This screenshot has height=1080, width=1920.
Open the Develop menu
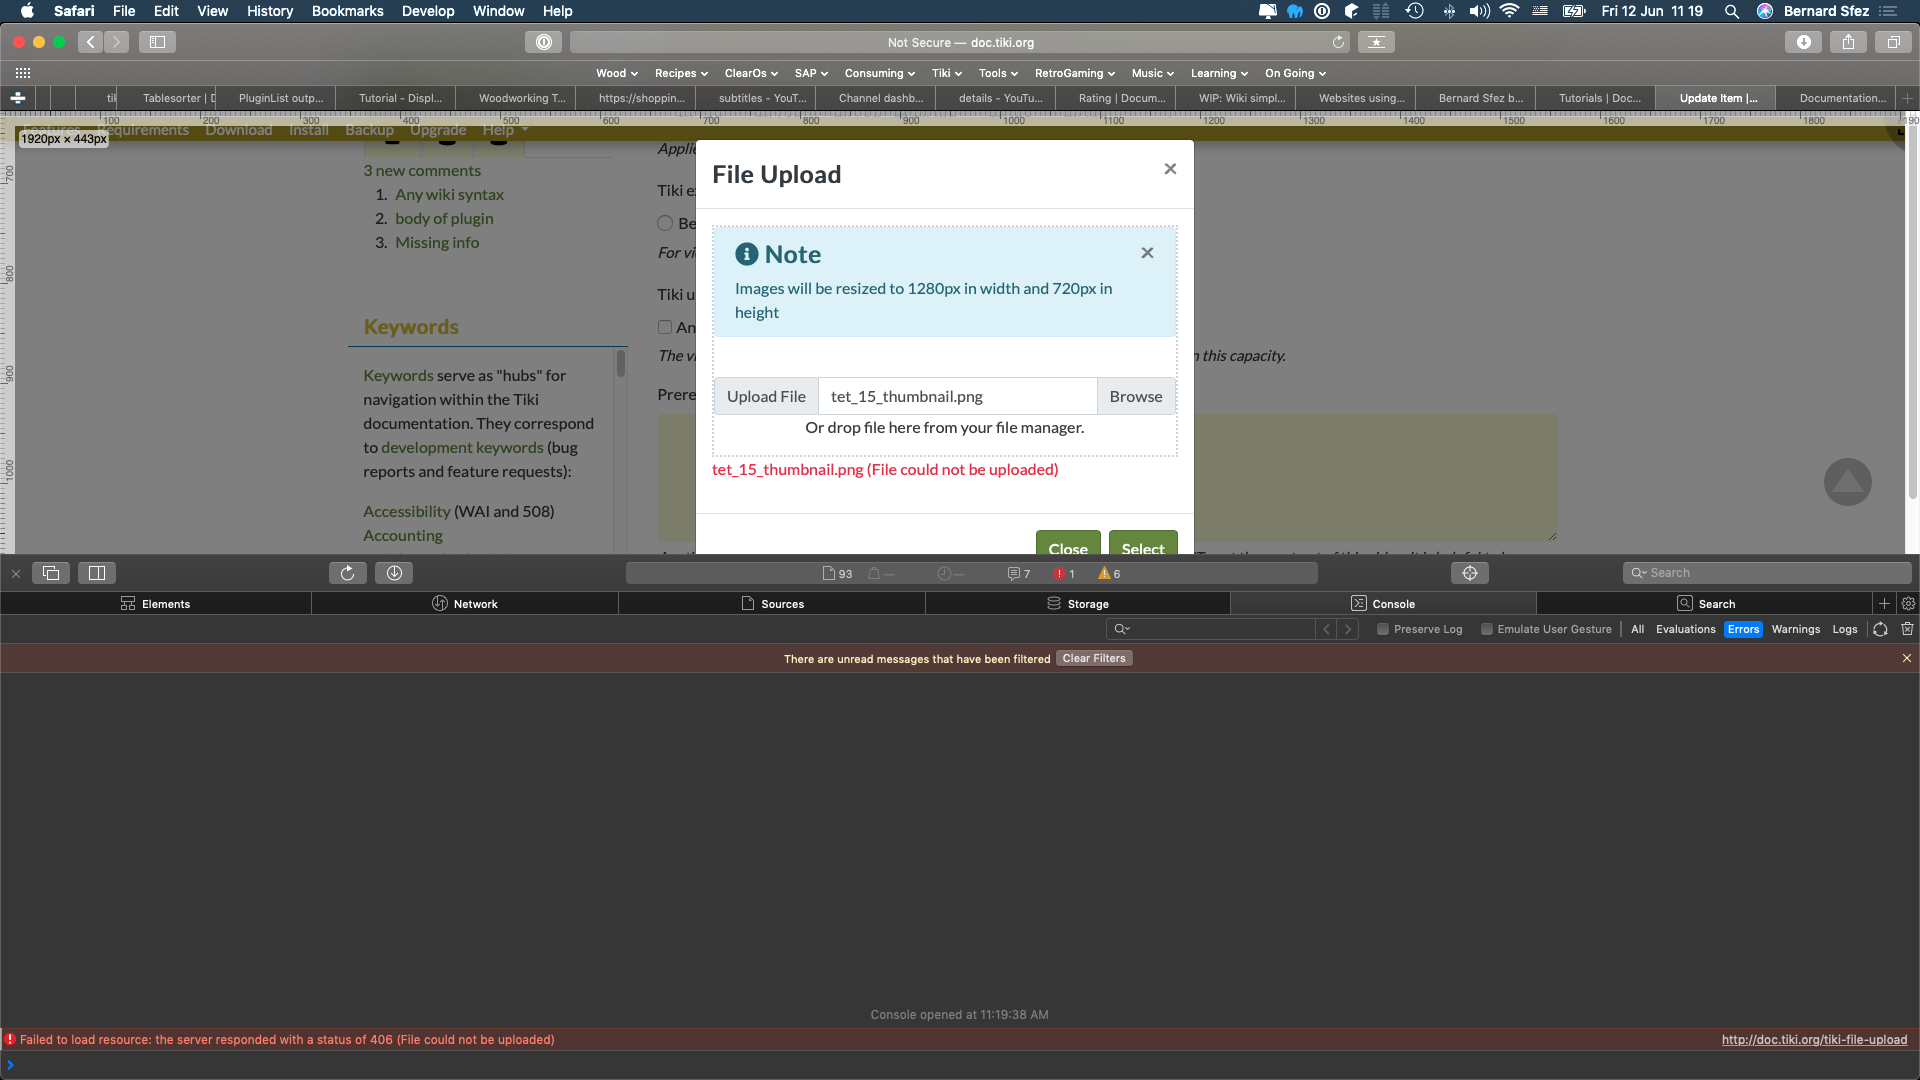(x=428, y=11)
